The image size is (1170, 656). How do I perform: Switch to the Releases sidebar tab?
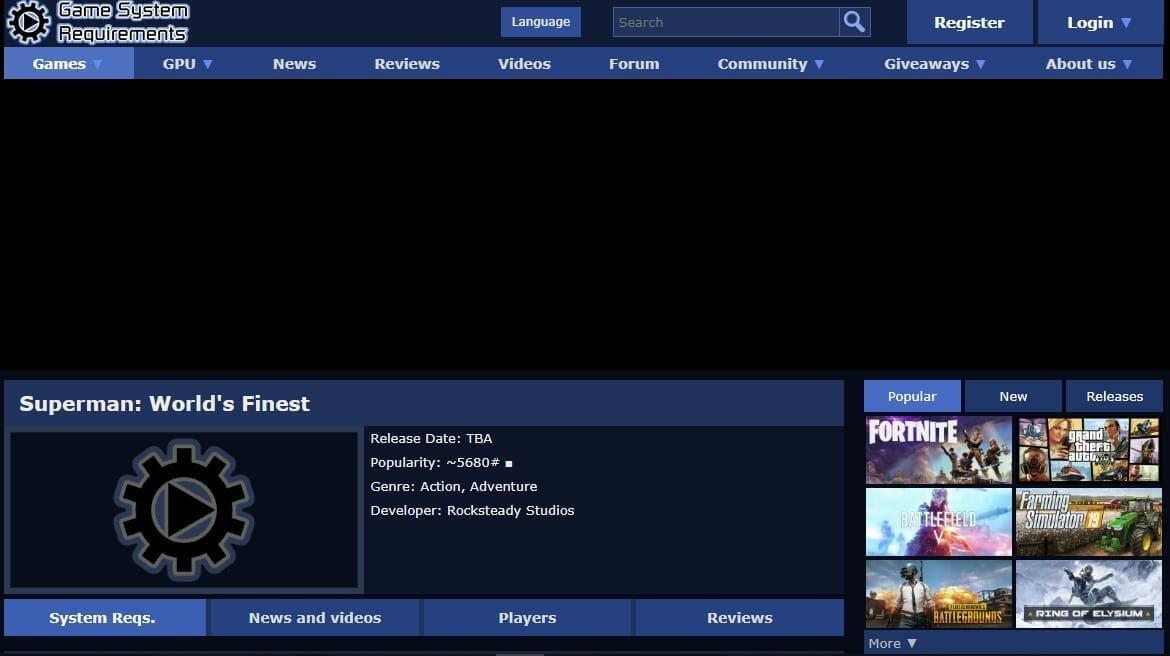[1114, 397]
